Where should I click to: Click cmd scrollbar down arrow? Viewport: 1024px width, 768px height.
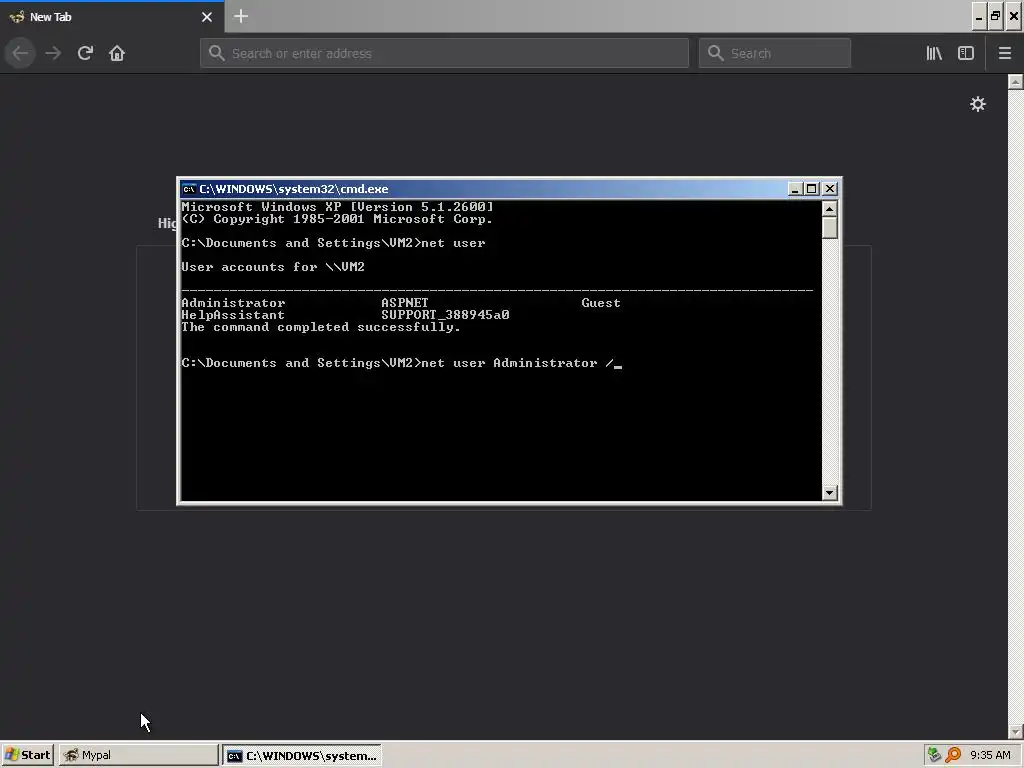tap(829, 492)
